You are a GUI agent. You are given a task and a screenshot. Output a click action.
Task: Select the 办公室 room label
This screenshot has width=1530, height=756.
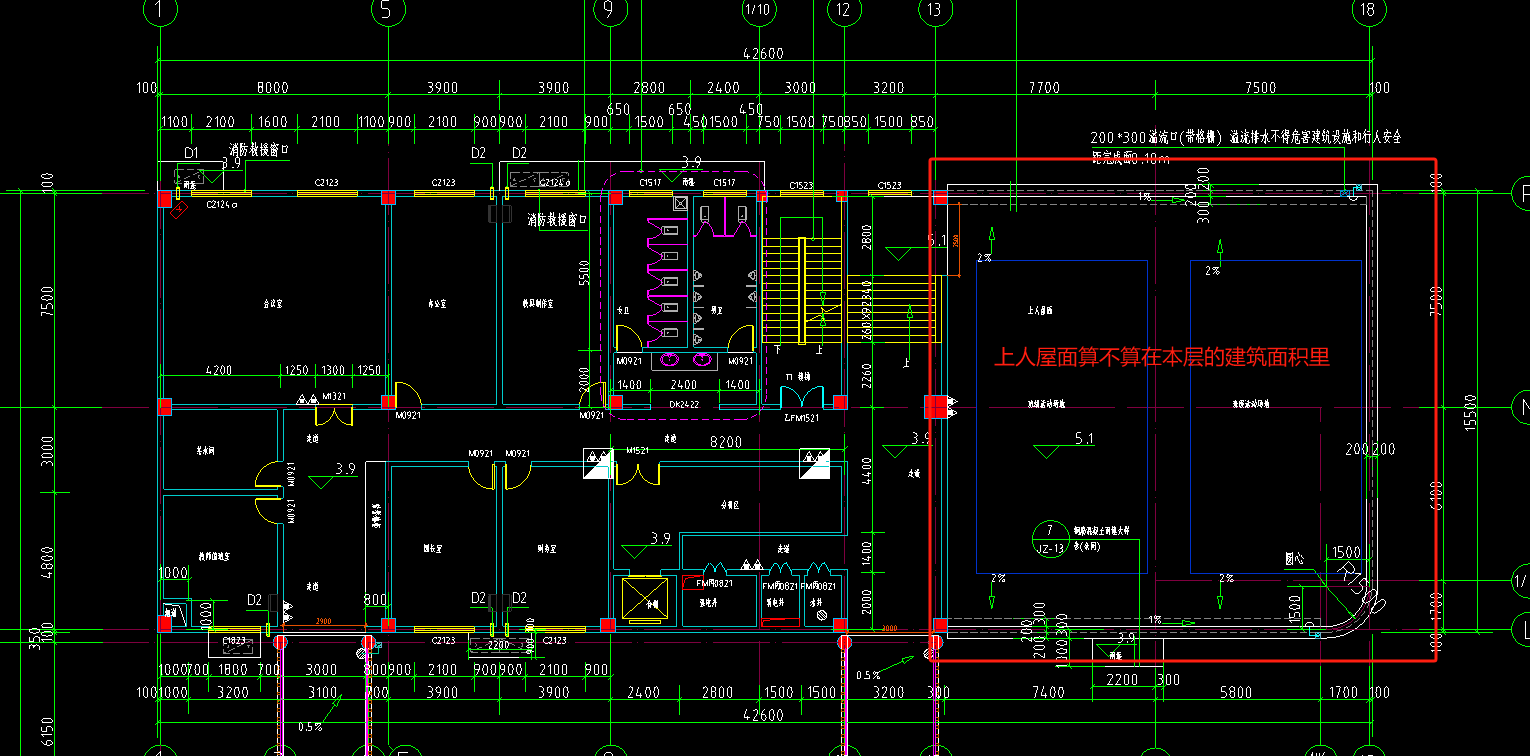tap(435, 301)
